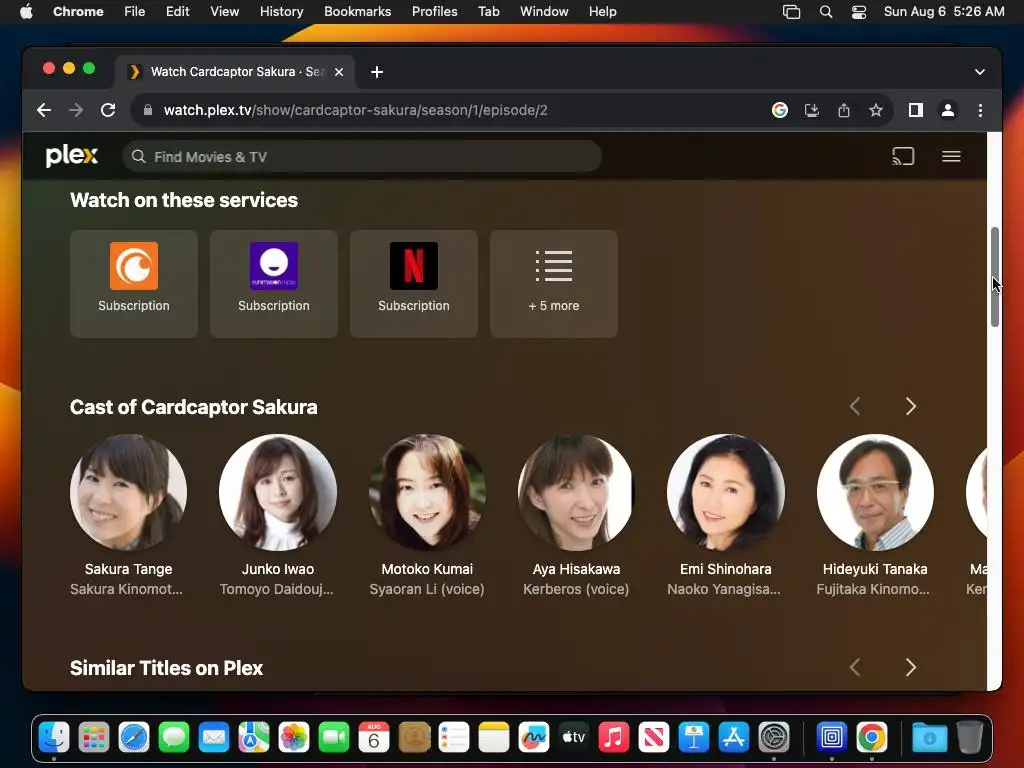1024x768 pixels.
Task: Select Aya Hisakawa's cast photo
Action: pyautogui.click(x=576, y=492)
